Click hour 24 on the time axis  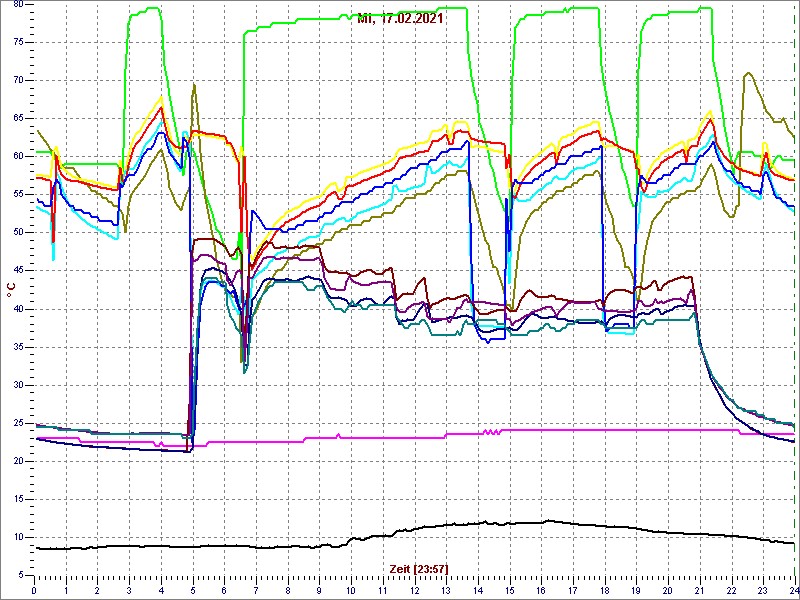point(794,590)
